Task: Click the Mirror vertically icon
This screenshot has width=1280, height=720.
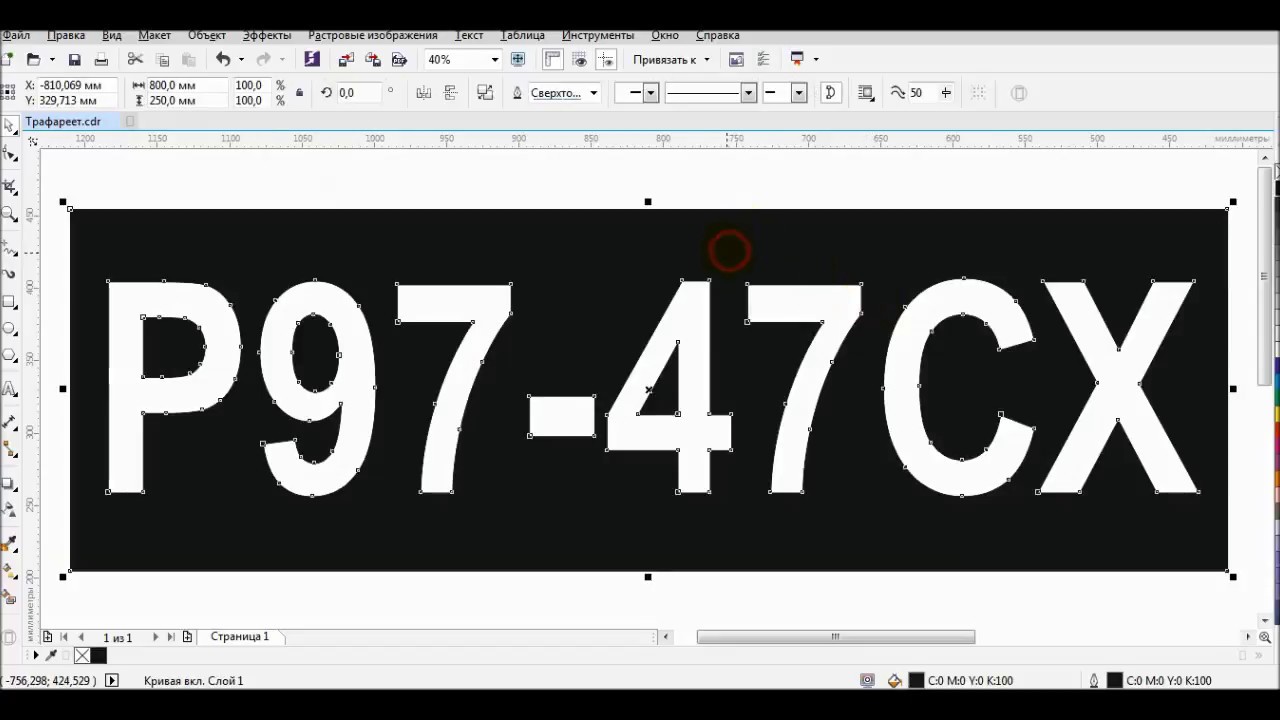Action: click(x=450, y=93)
